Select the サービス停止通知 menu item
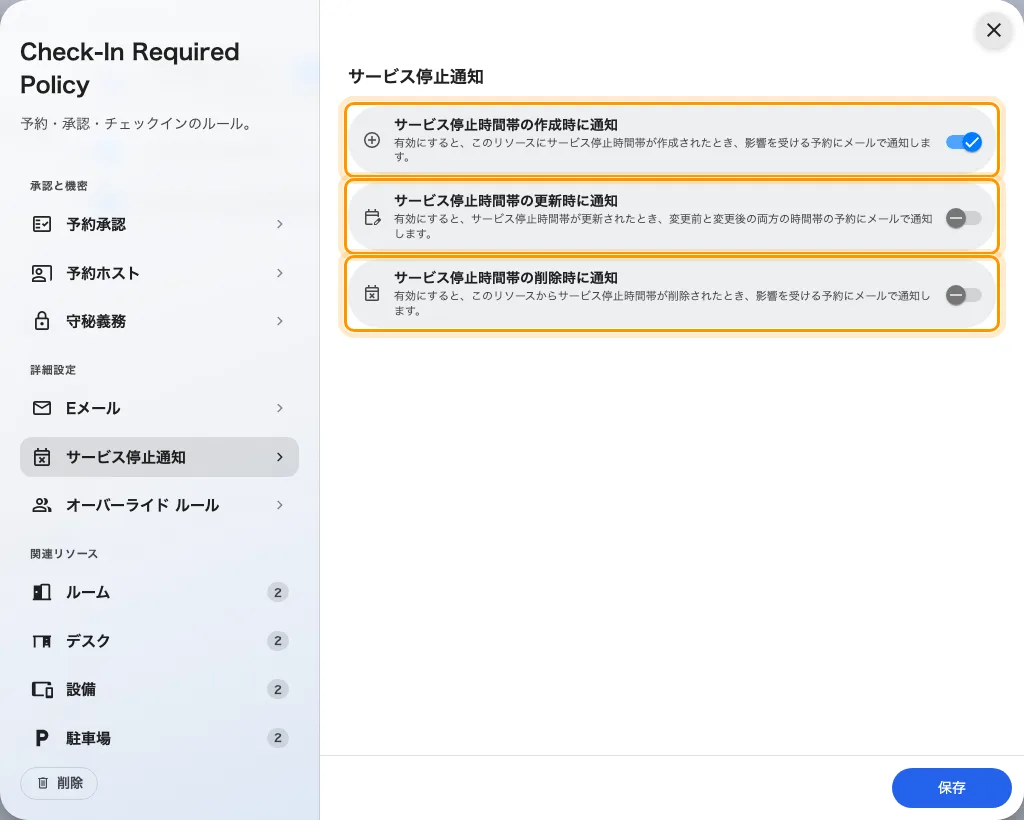 [159, 457]
